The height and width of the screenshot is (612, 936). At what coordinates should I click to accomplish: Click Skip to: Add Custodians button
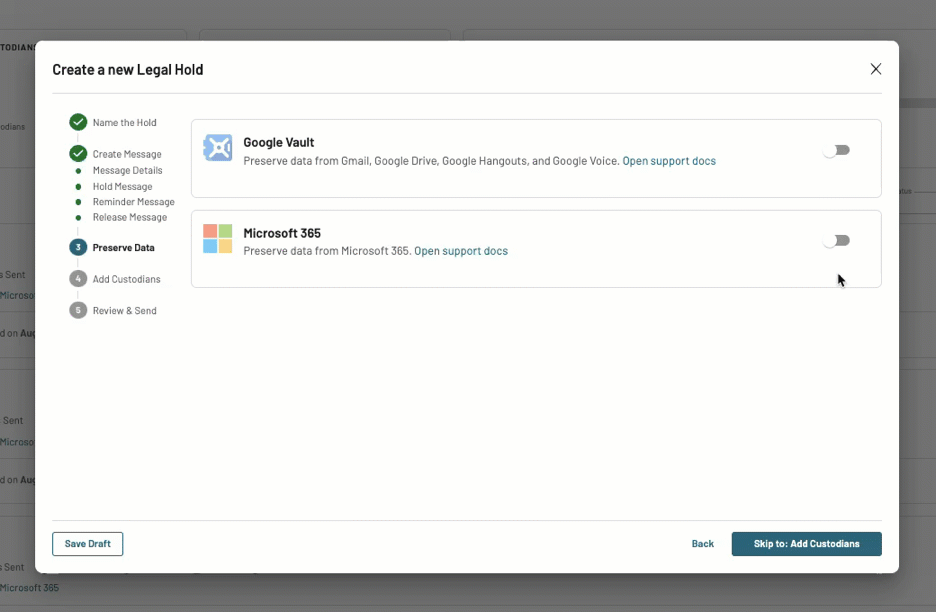click(806, 544)
